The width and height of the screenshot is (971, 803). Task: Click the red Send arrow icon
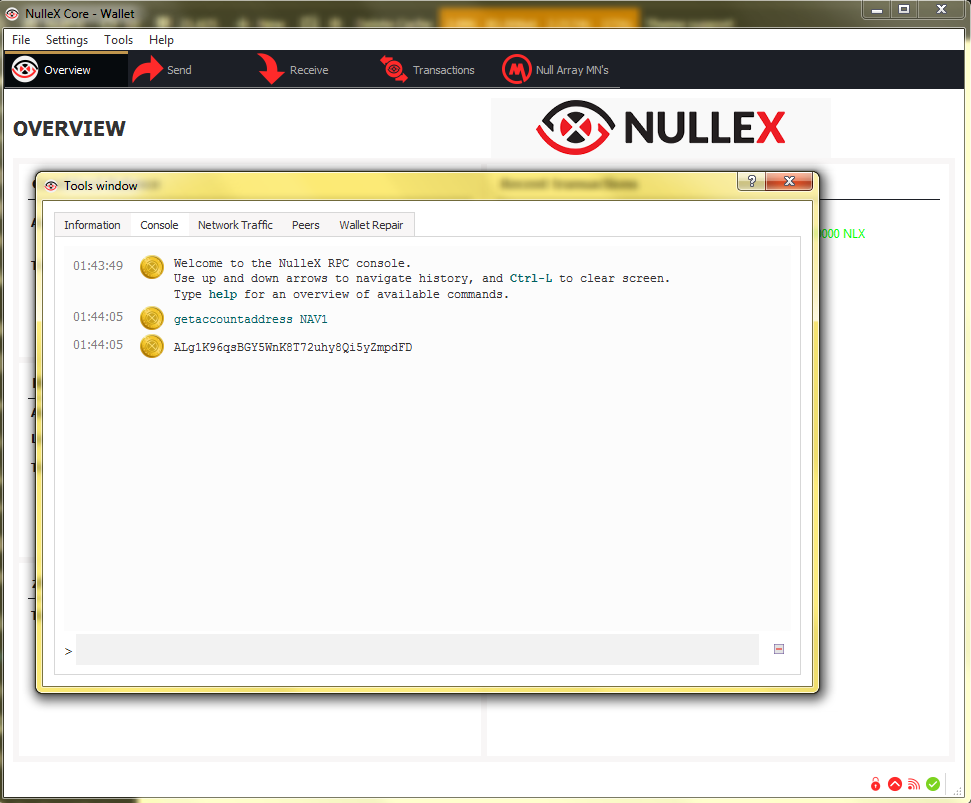point(147,69)
